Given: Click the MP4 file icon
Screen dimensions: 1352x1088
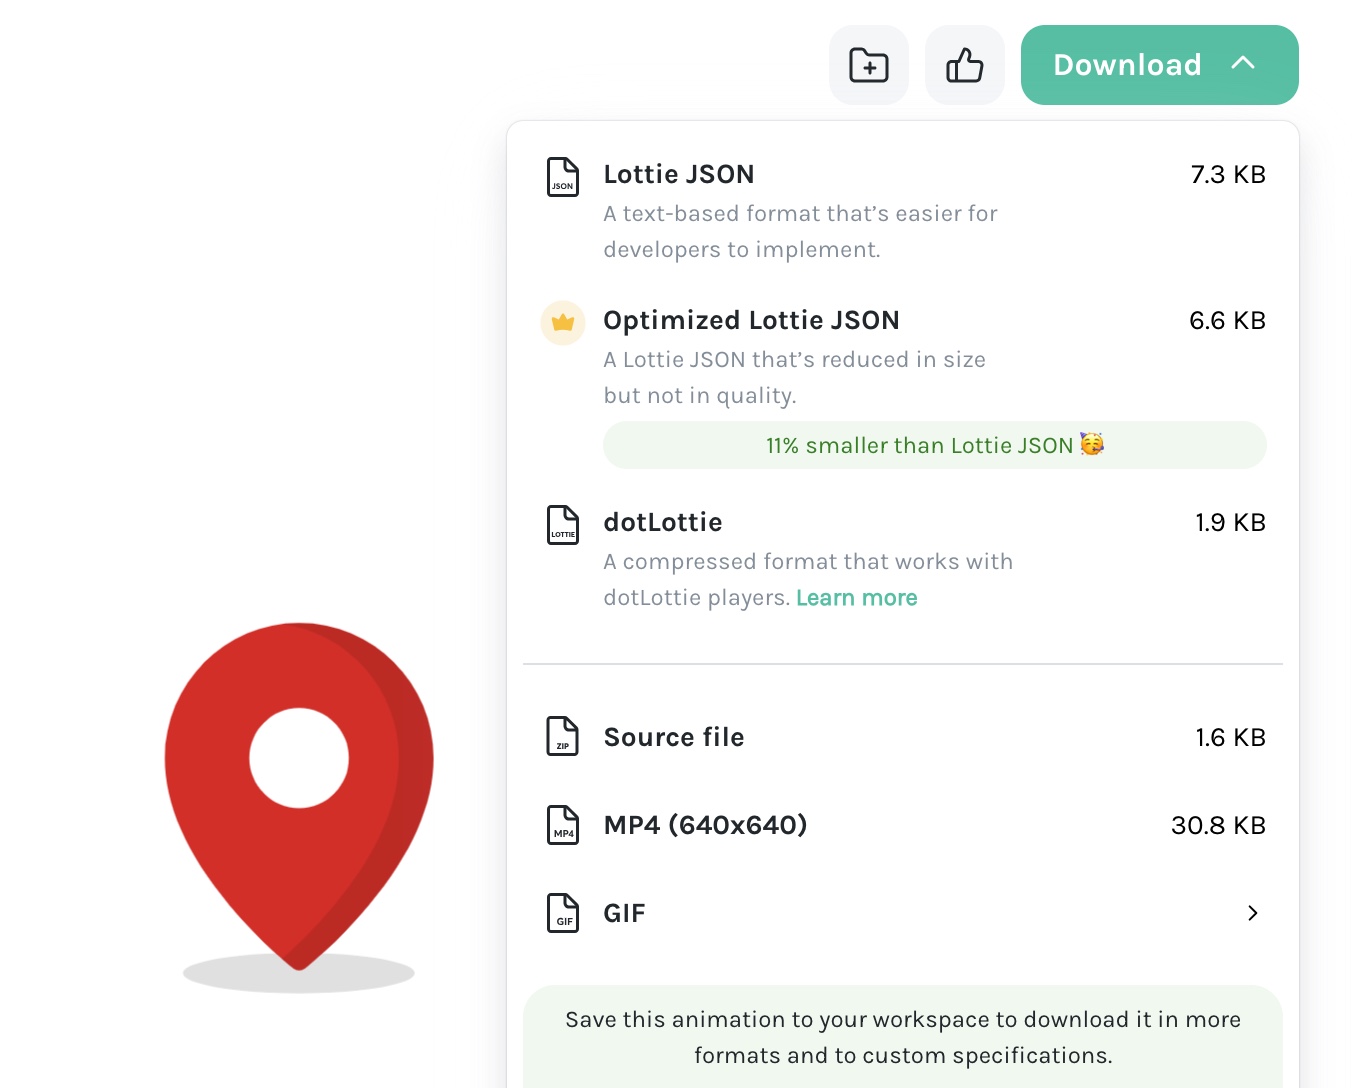Looking at the screenshot, I should point(563,825).
